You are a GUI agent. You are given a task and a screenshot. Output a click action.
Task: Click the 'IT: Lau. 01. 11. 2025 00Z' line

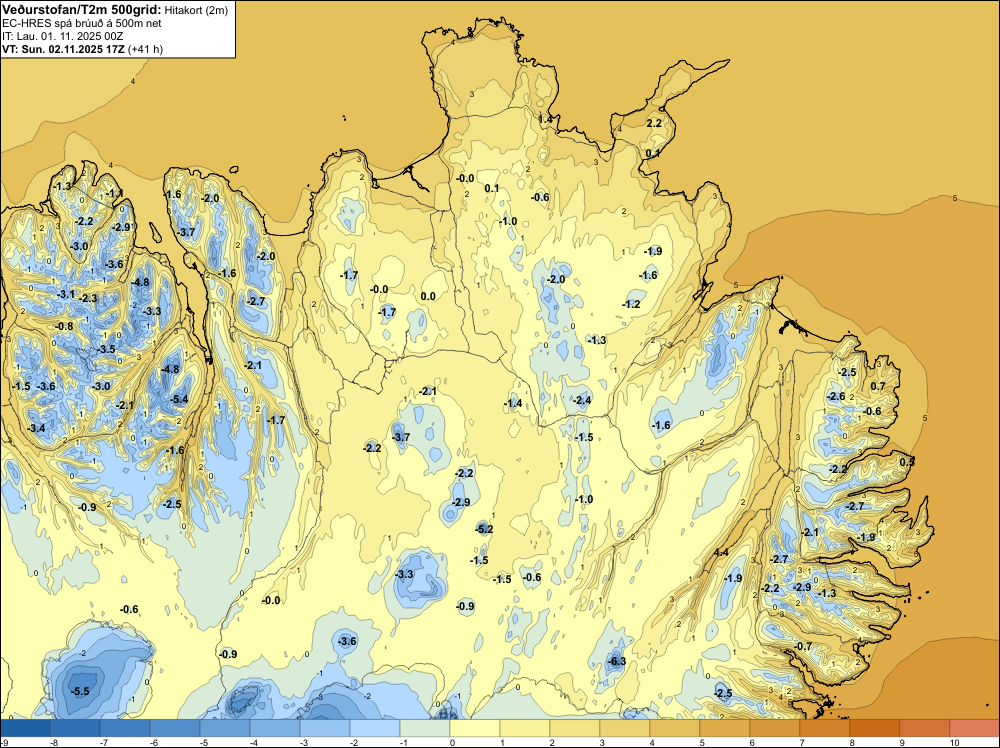62,36
